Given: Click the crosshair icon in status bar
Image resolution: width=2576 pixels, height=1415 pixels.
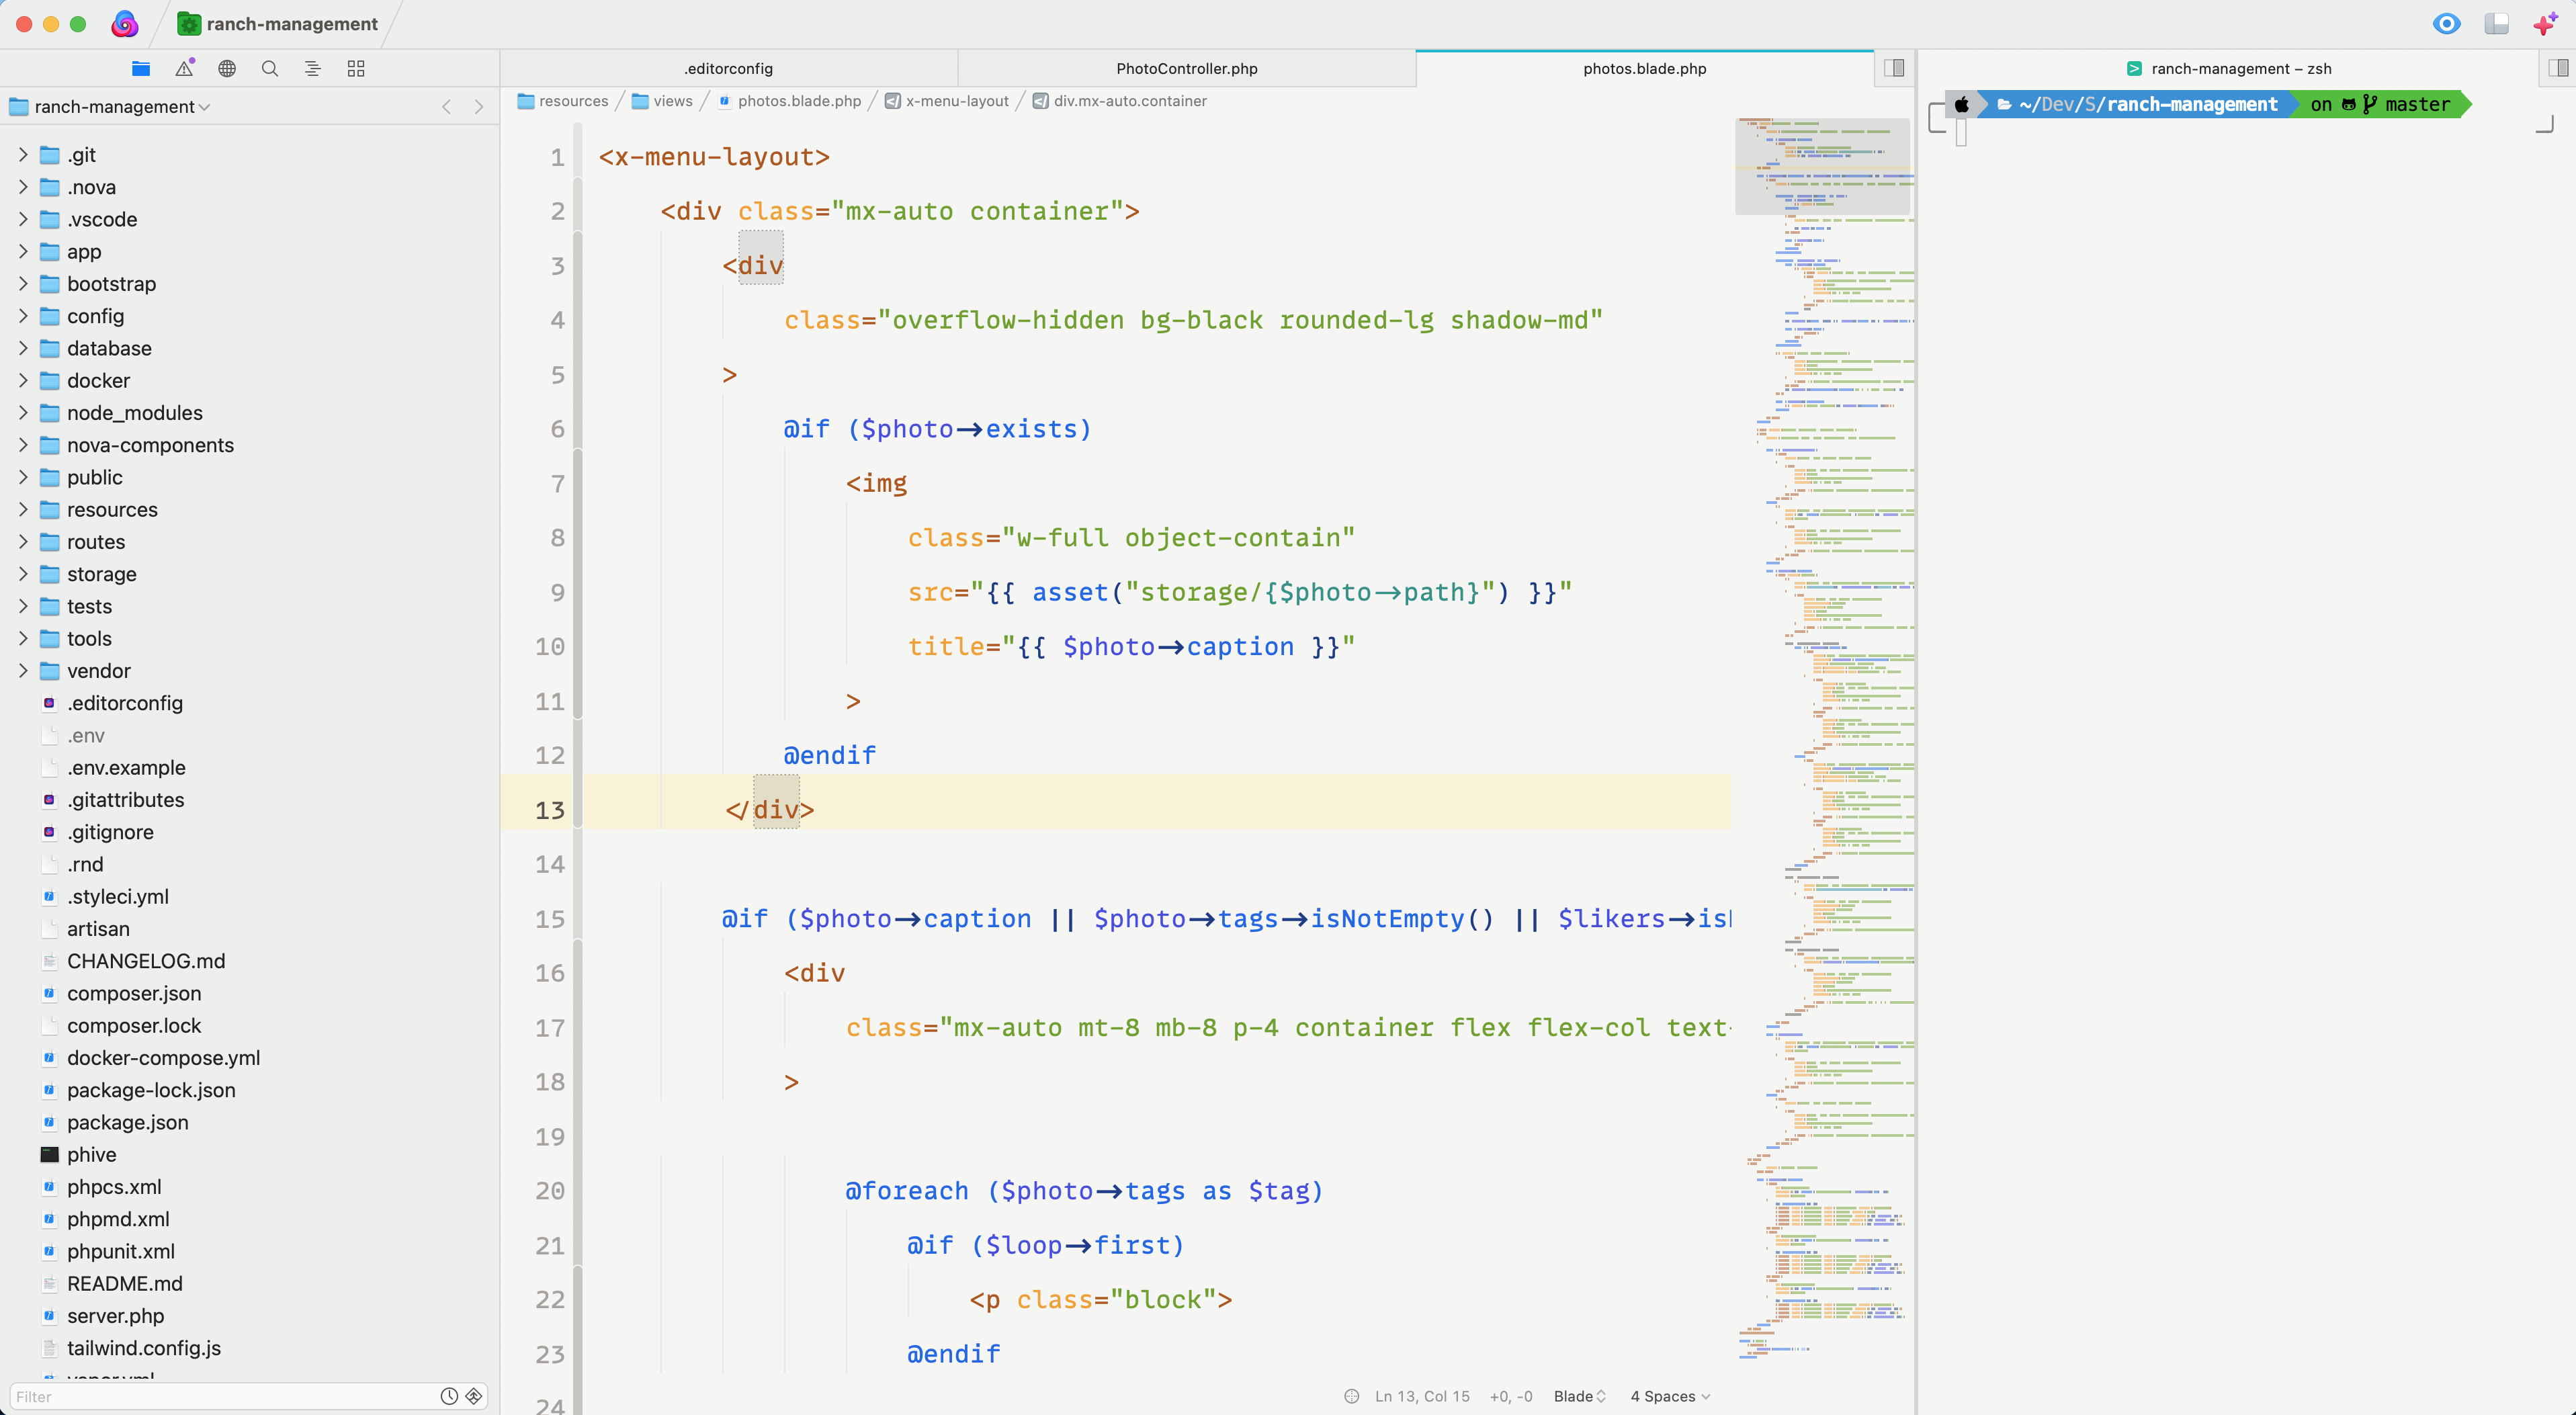Looking at the screenshot, I should pyautogui.click(x=1351, y=1396).
